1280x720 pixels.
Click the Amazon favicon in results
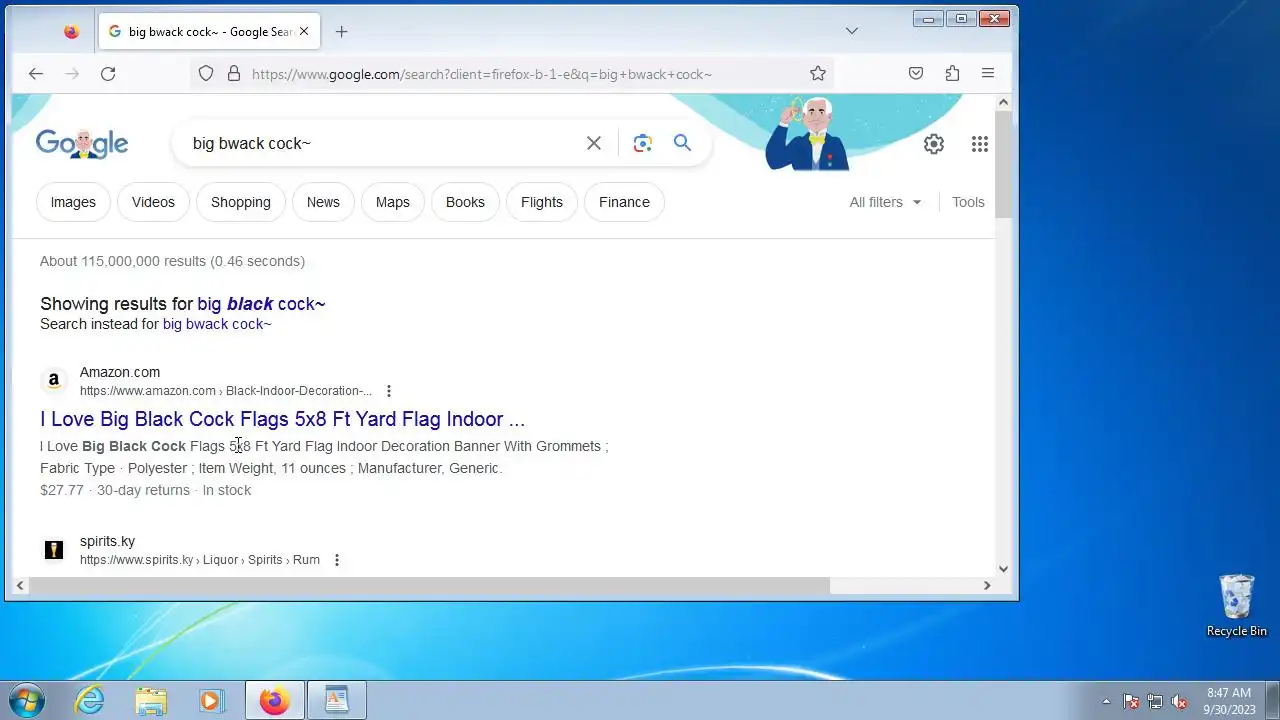(x=54, y=381)
